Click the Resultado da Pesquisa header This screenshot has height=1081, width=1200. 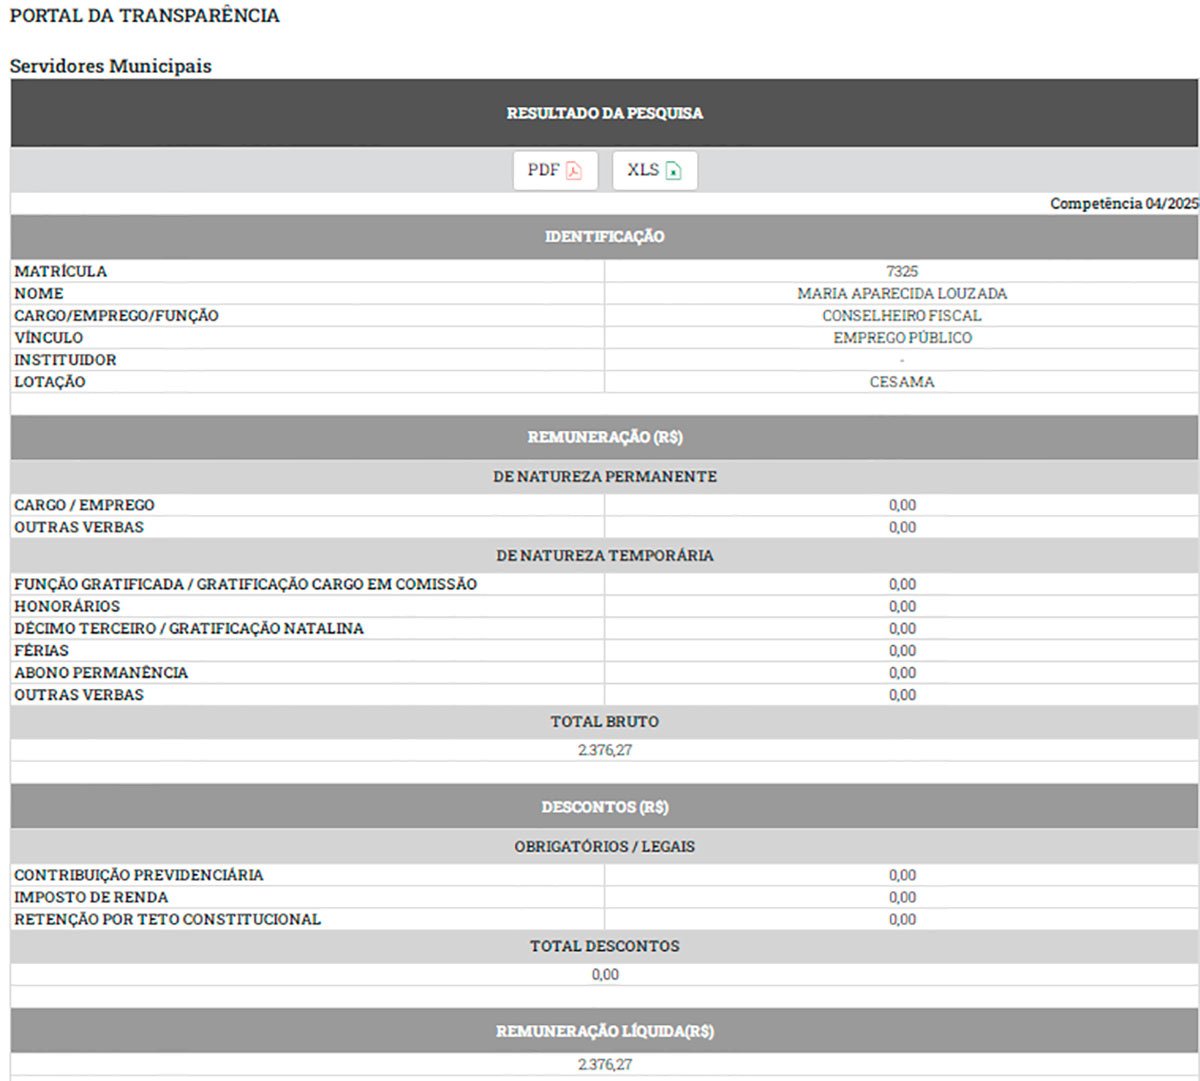(605, 113)
